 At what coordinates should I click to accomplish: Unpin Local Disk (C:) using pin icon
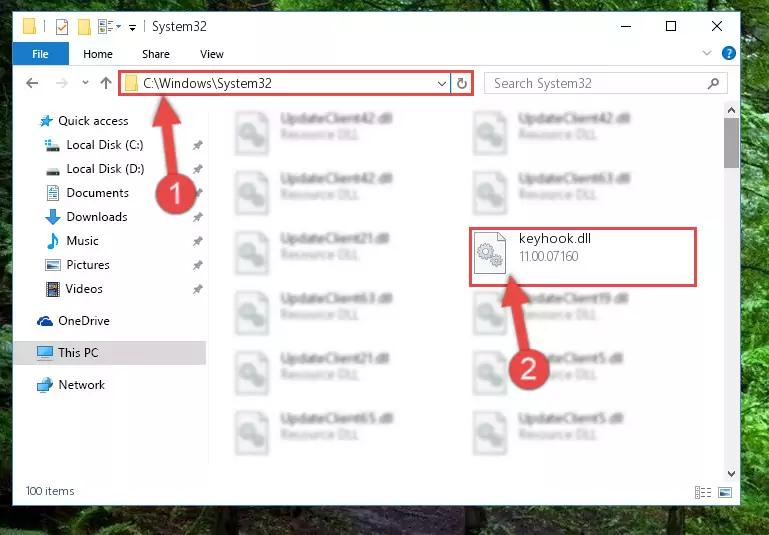click(x=197, y=145)
